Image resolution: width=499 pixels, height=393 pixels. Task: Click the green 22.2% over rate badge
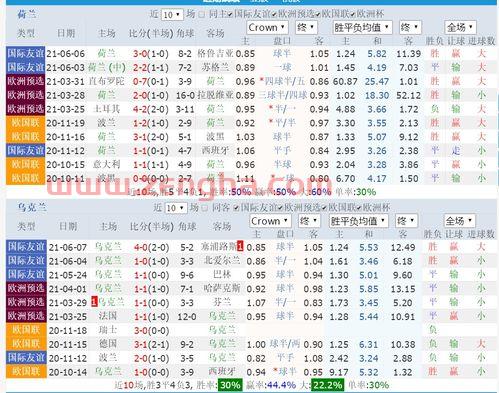pyautogui.click(x=327, y=385)
